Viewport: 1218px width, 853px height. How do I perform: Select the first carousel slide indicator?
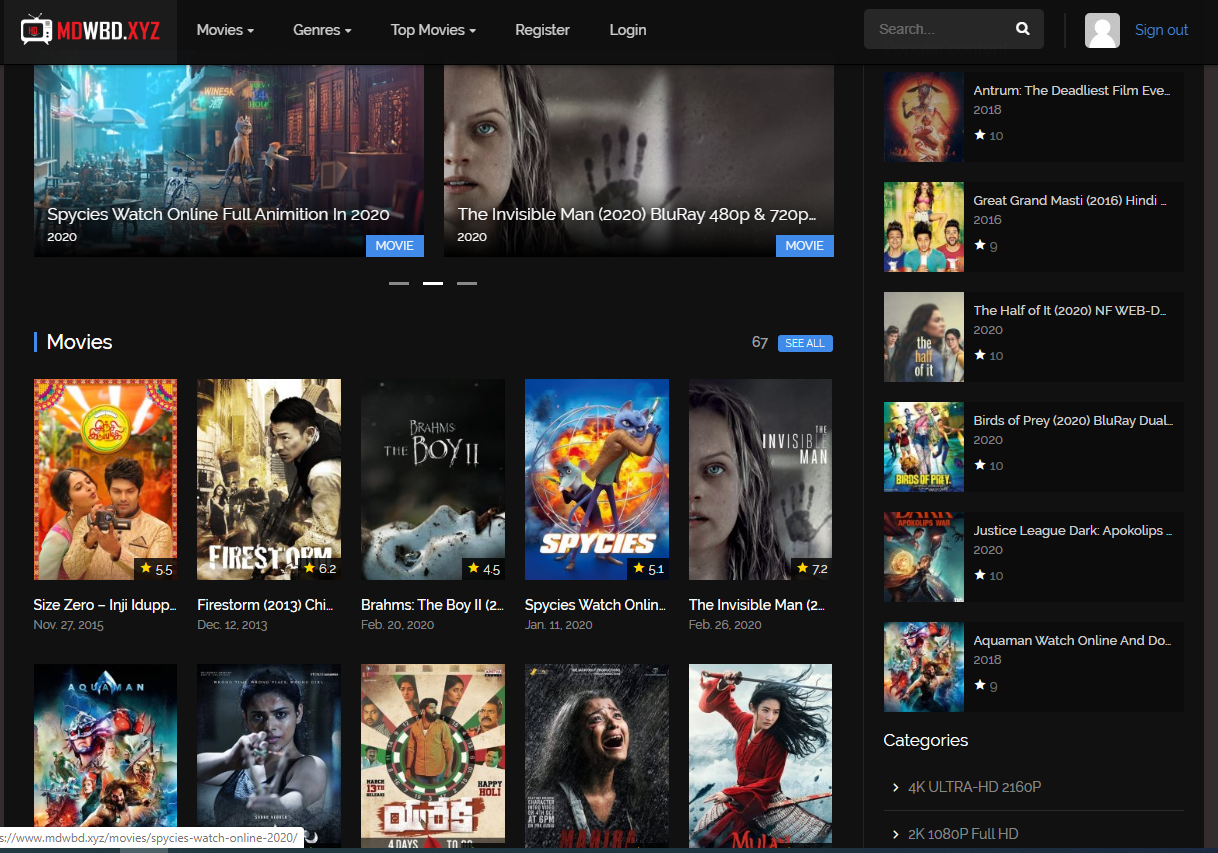(x=399, y=284)
